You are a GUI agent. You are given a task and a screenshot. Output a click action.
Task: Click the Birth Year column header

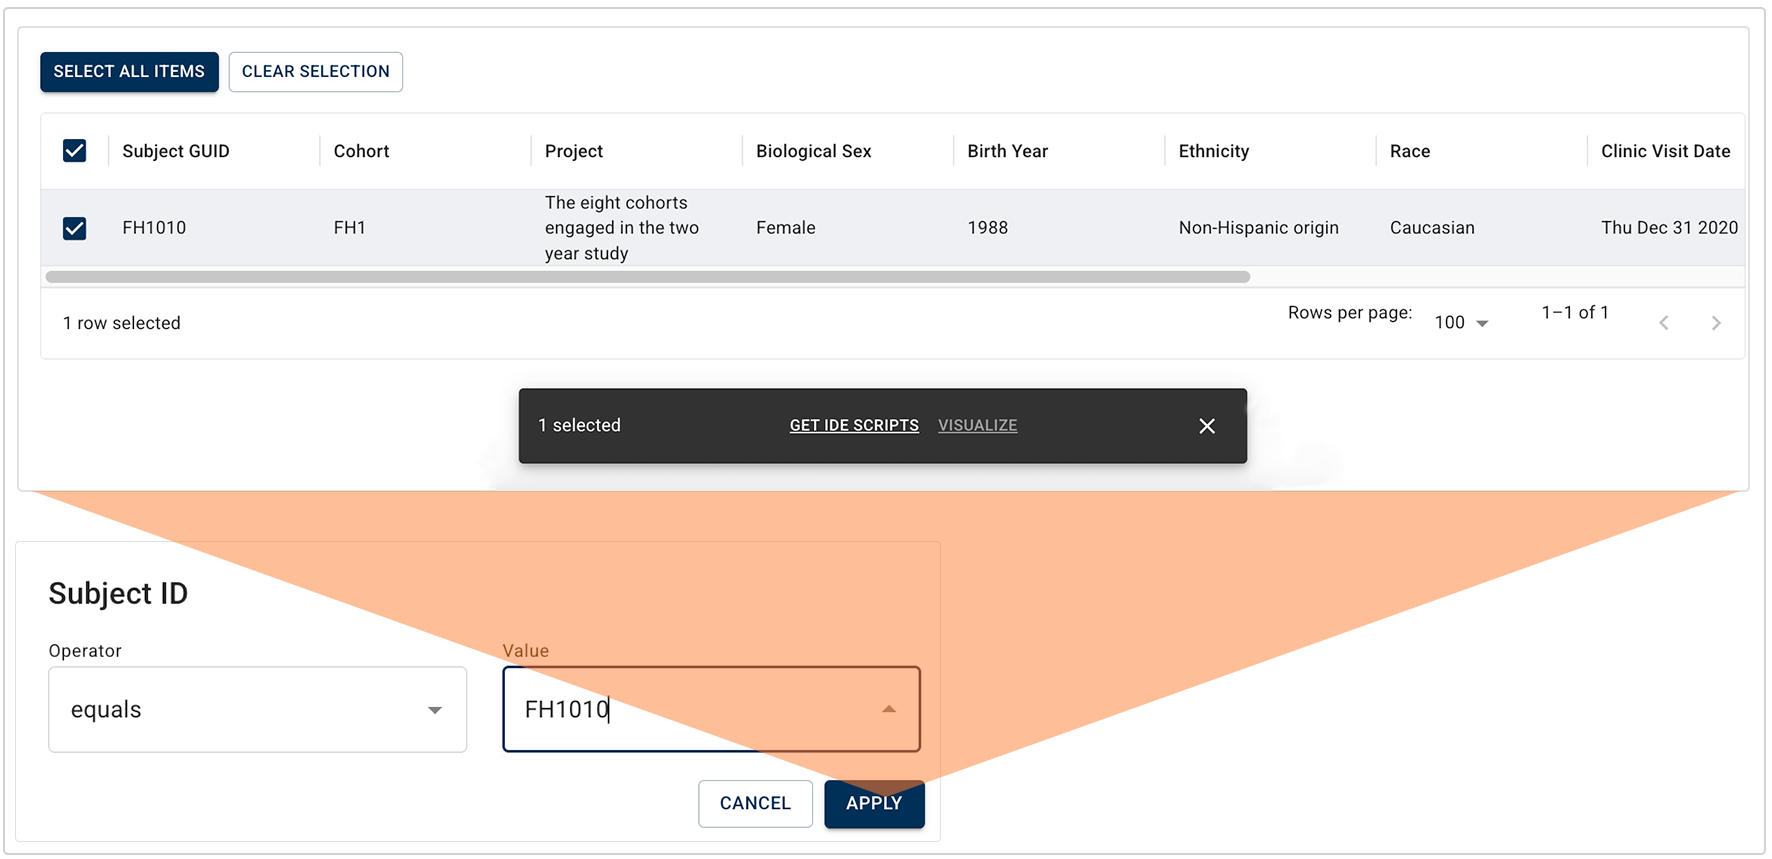pos(1007,151)
